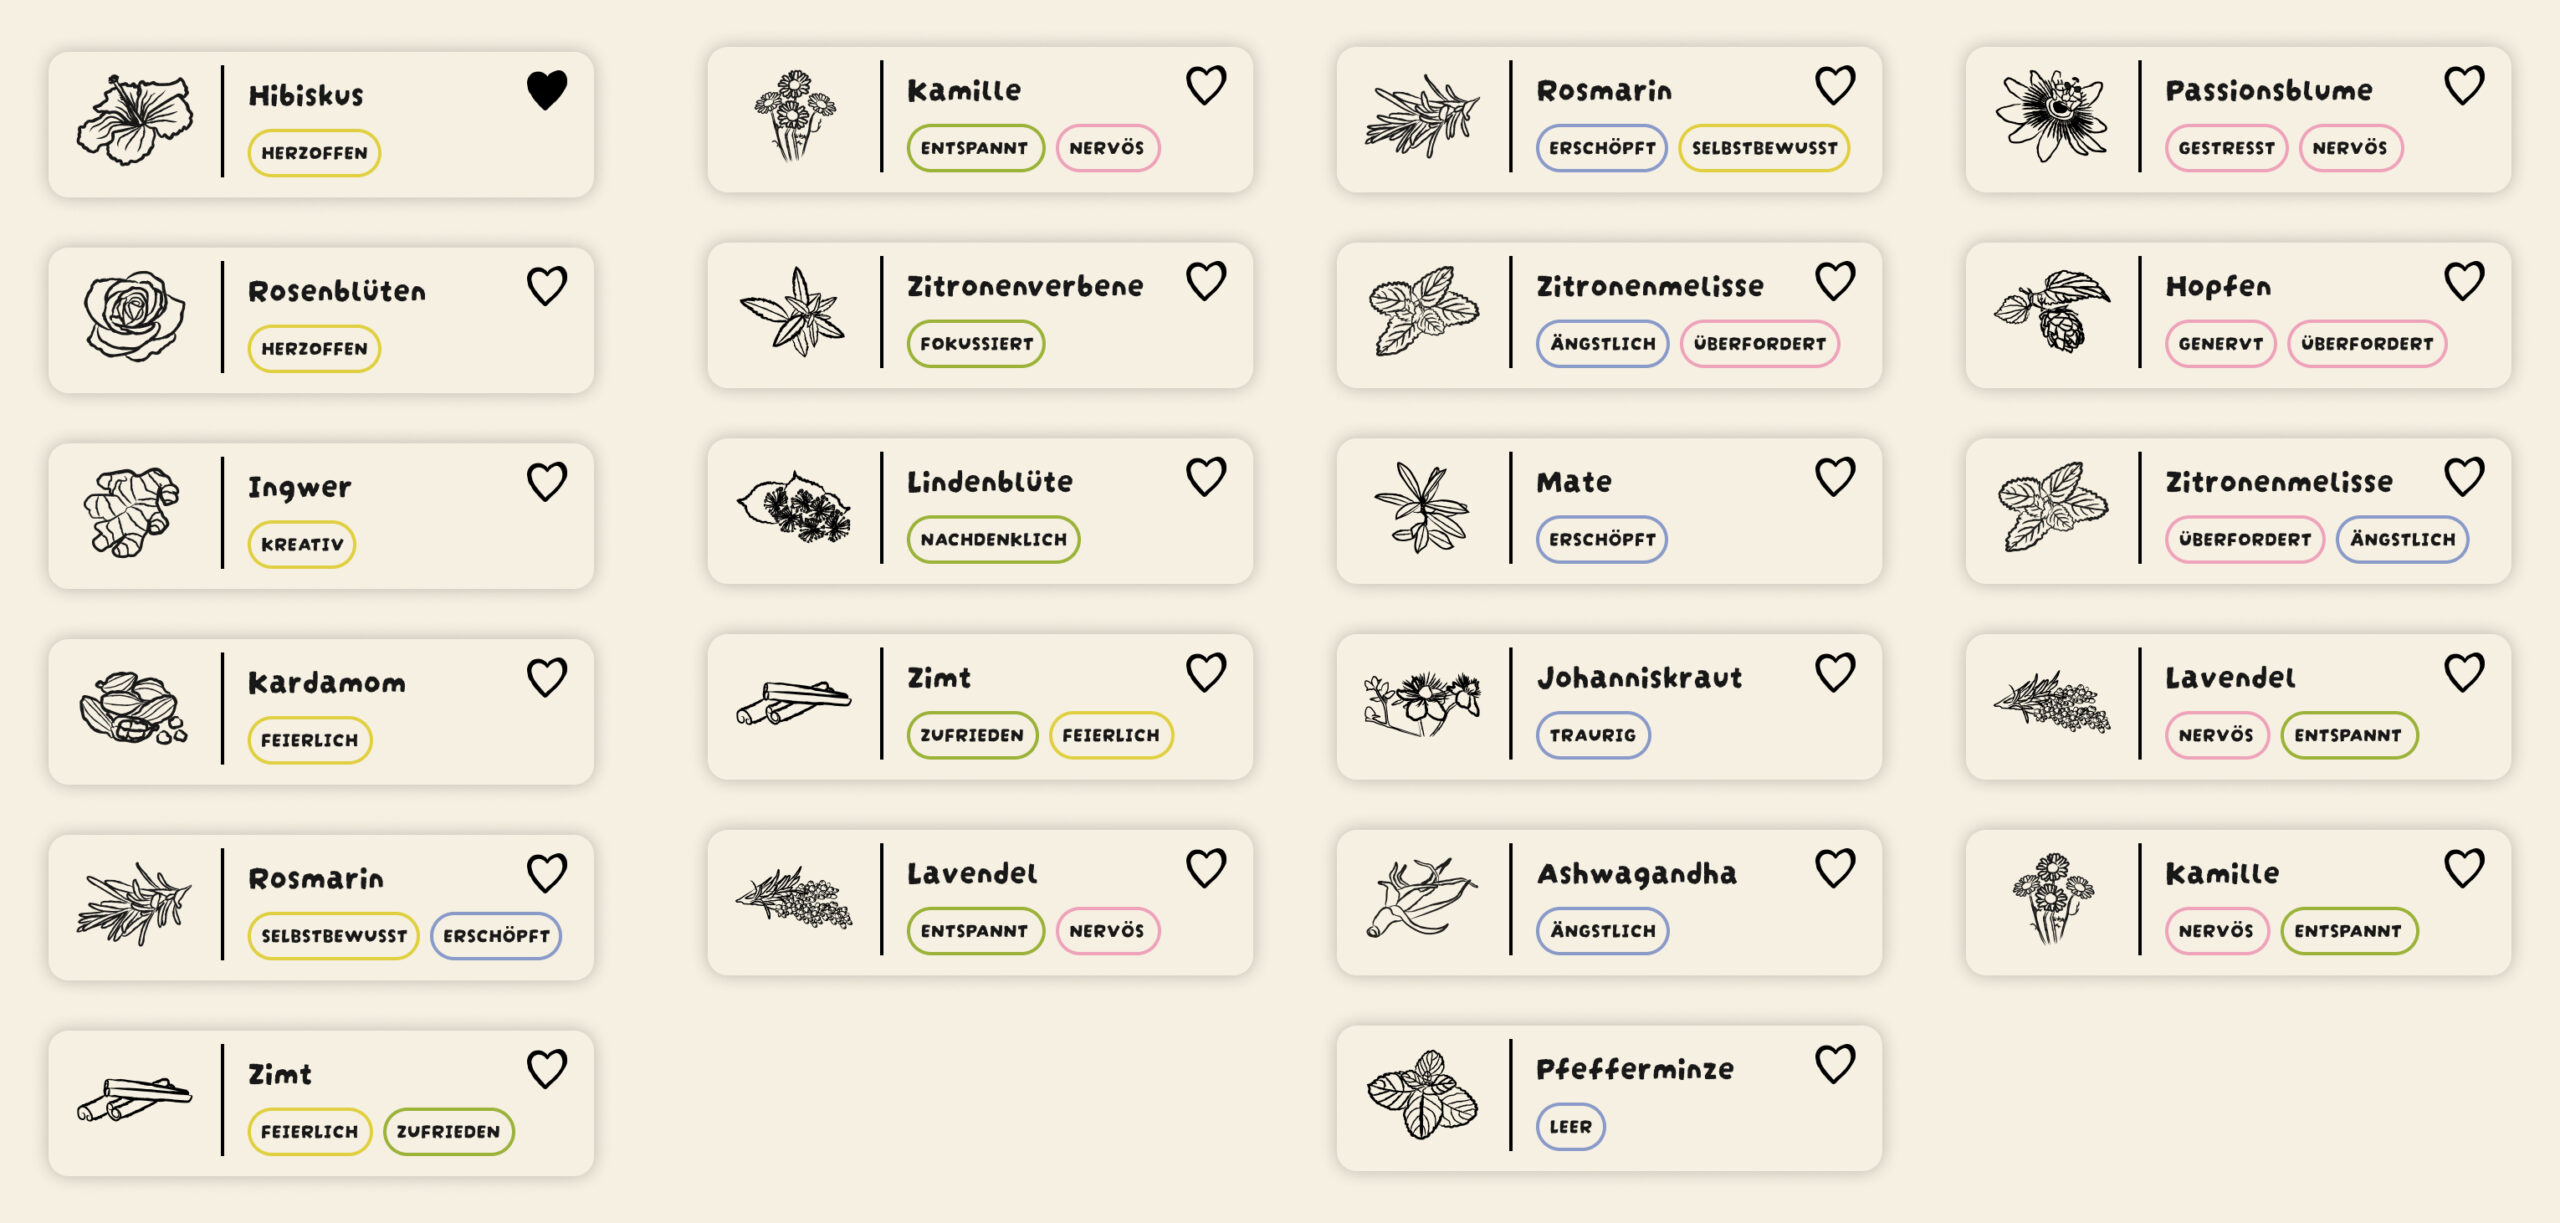Image resolution: width=2560 pixels, height=1223 pixels.
Task: Select the TRAURIG mood tag
Action: point(1592,736)
